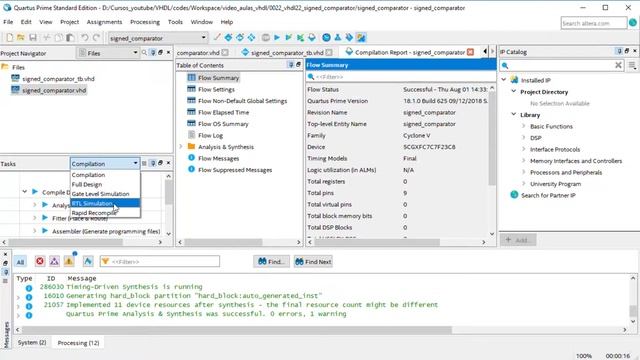
Task: Collapse the Compile Design task chevron
Action: click(x=24, y=191)
